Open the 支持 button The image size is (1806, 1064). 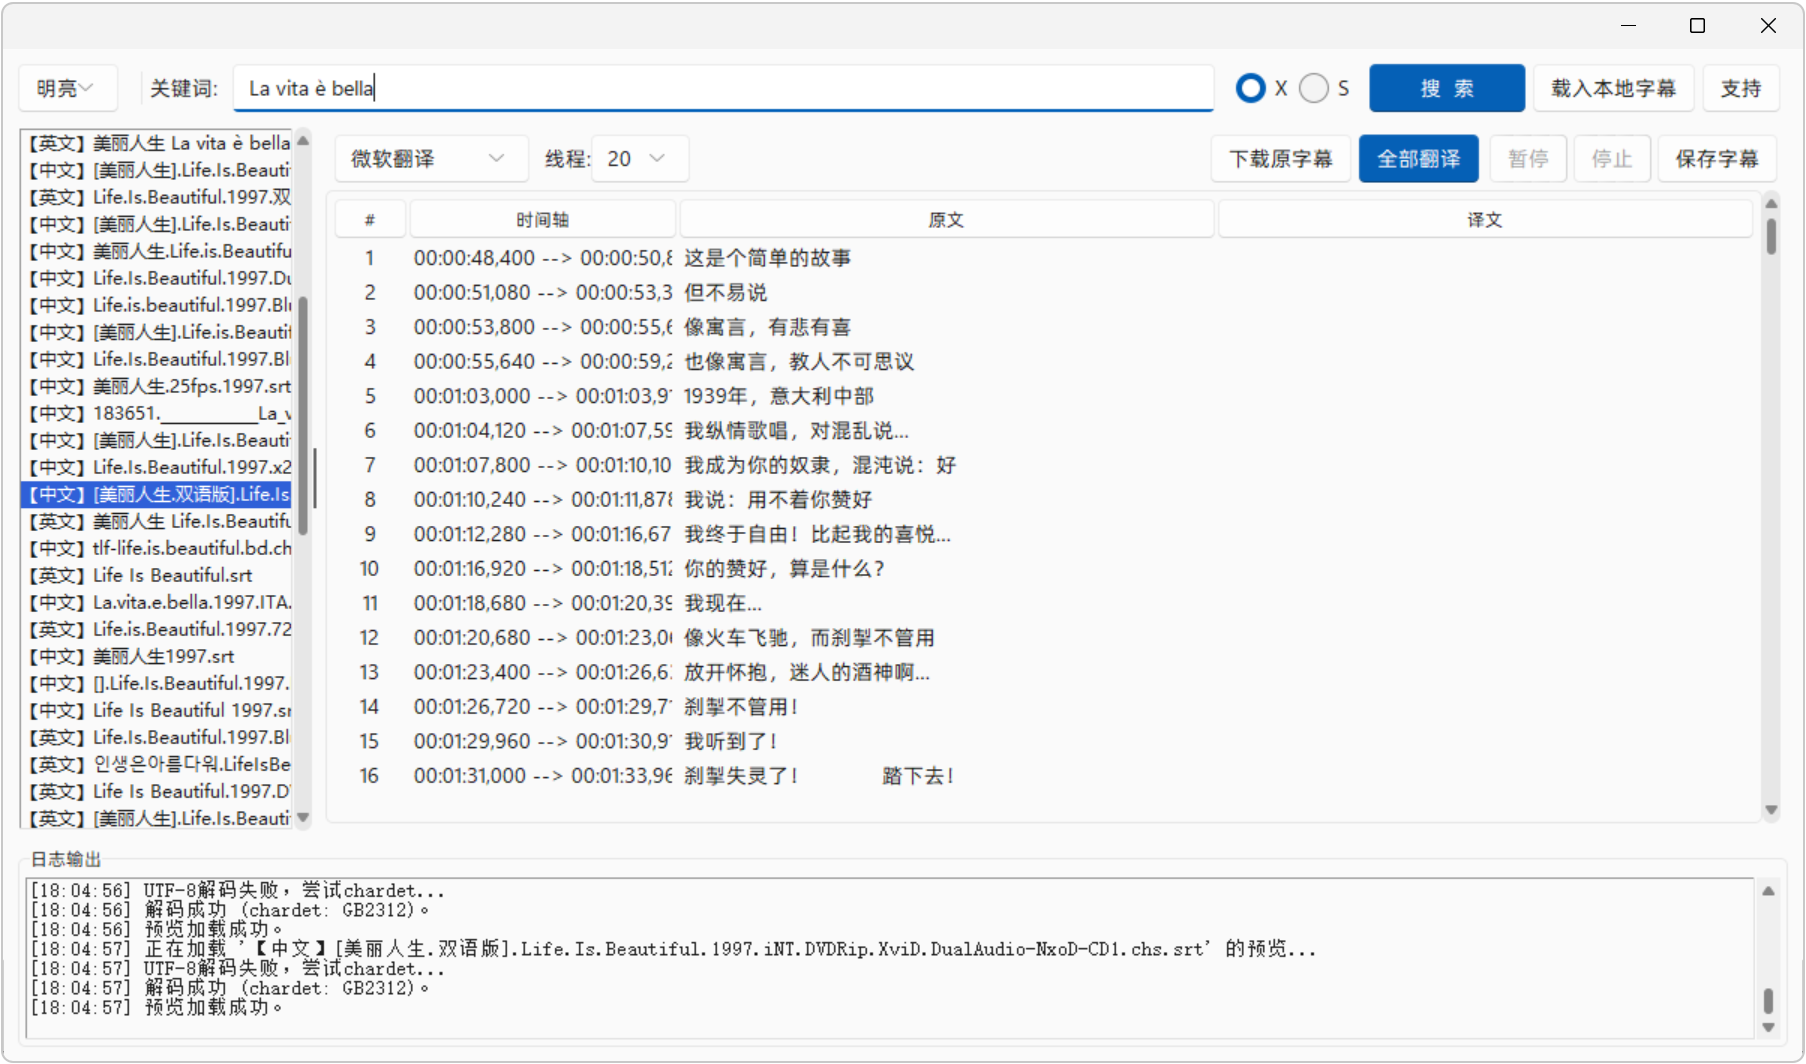(x=1740, y=88)
